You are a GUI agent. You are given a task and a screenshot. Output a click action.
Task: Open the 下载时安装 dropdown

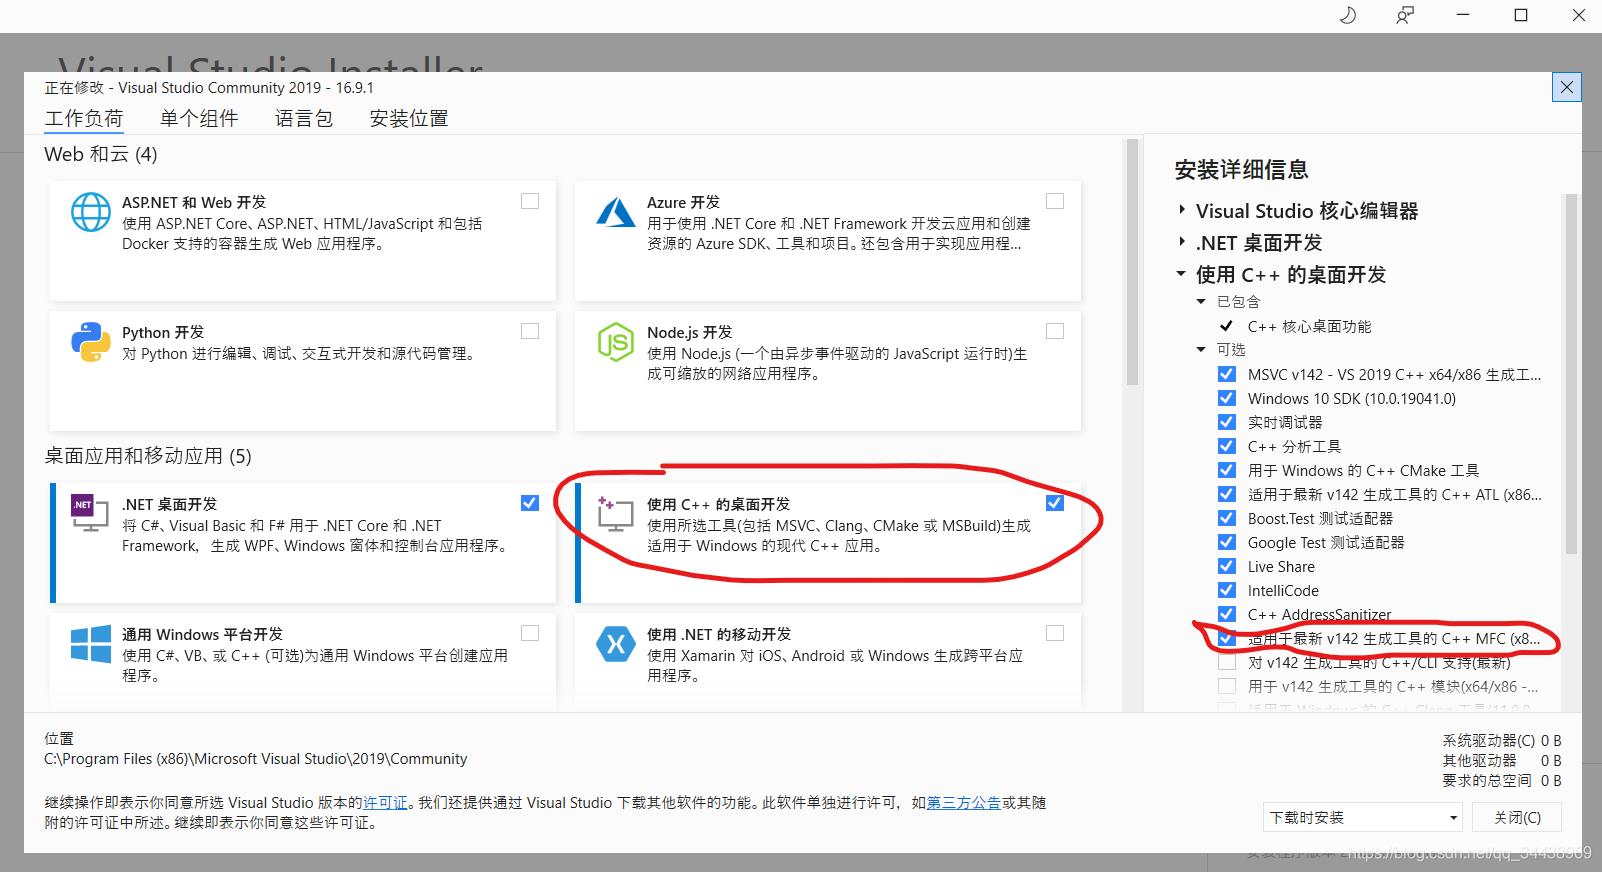click(1363, 817)
